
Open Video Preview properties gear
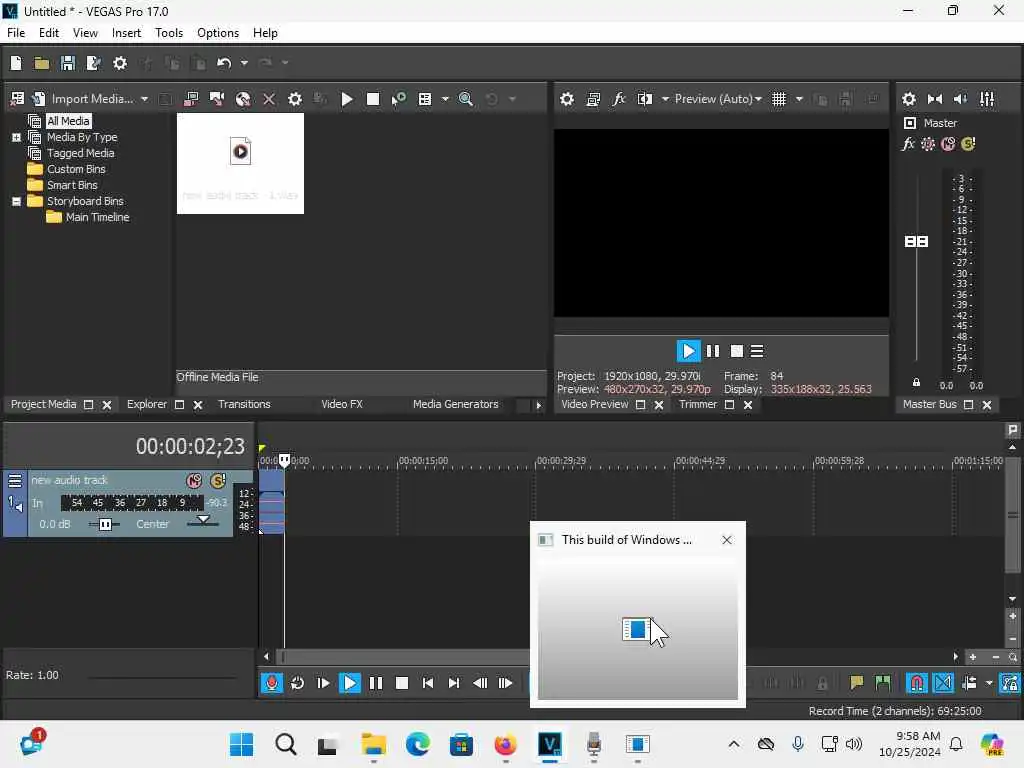coord(567,99)
